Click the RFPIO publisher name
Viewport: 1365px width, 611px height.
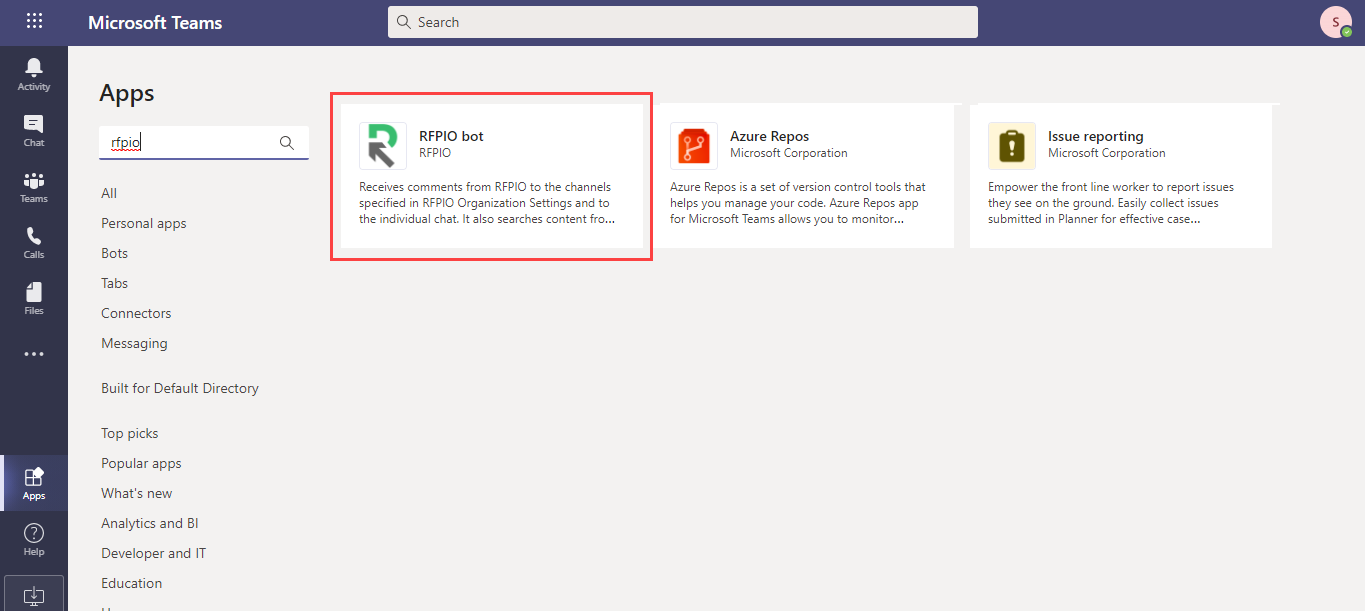coord(435,153)
